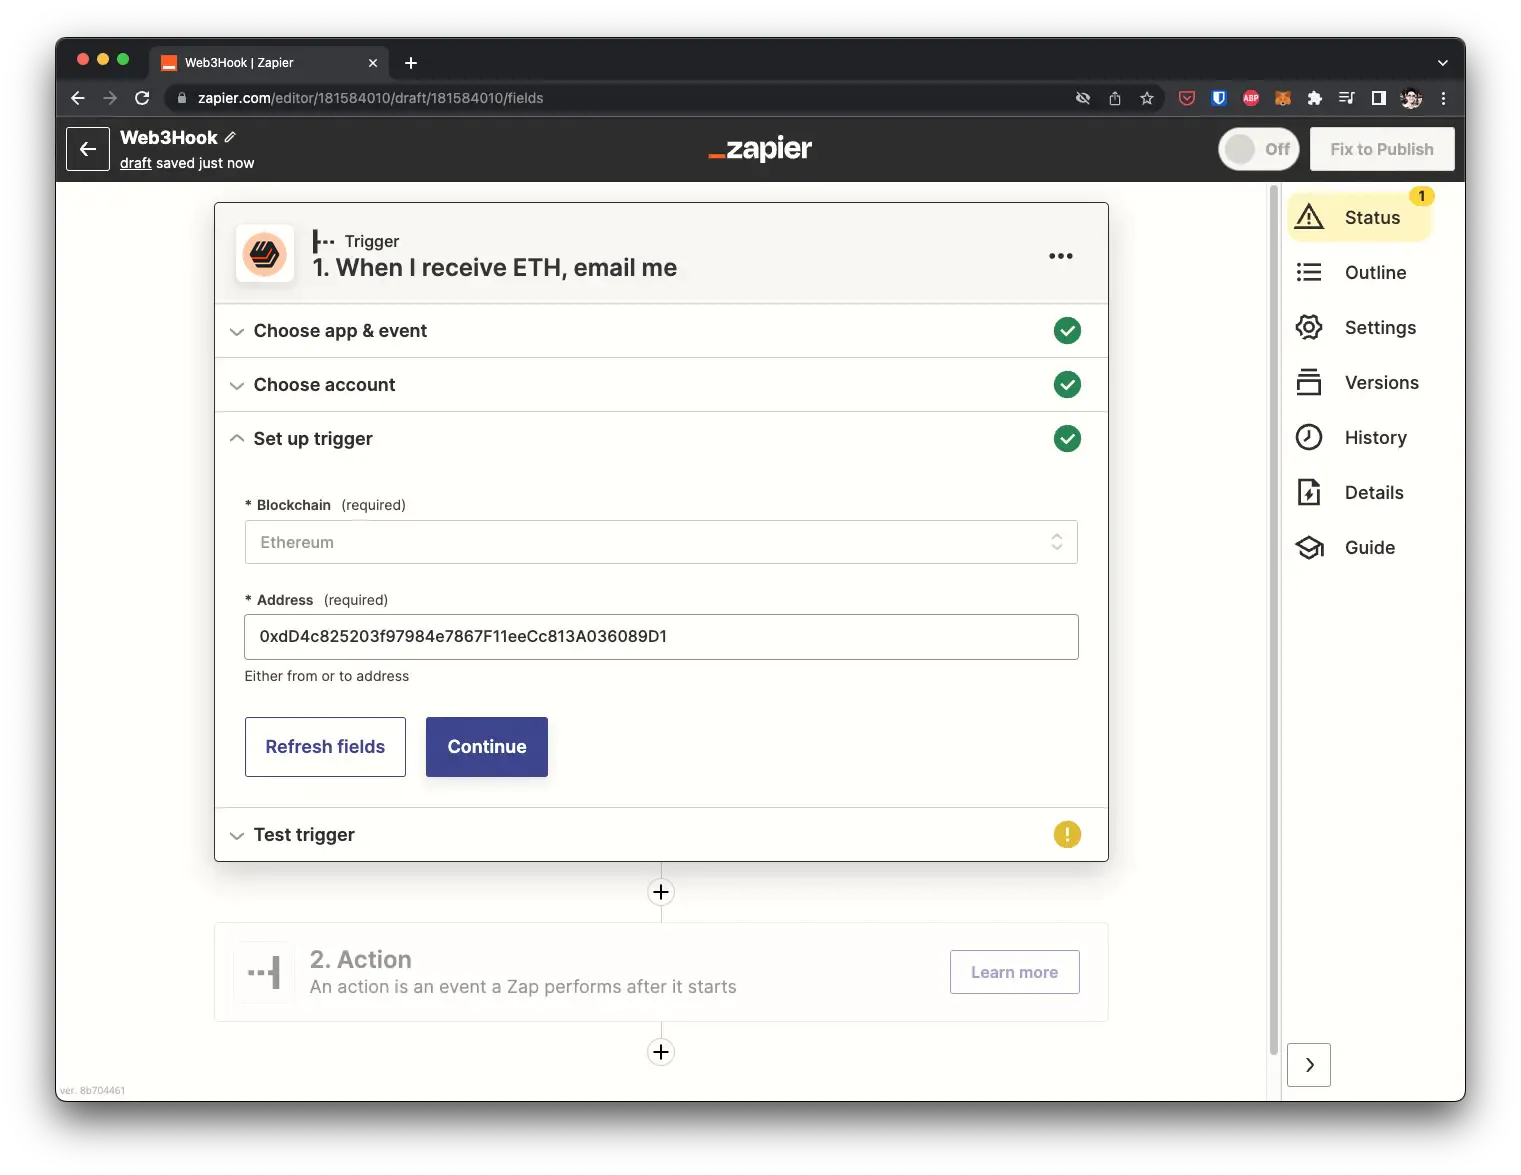1521x1175 pixels.
Task: Click the Guide graduation cap icon
Action: [x=1309, y=547]
